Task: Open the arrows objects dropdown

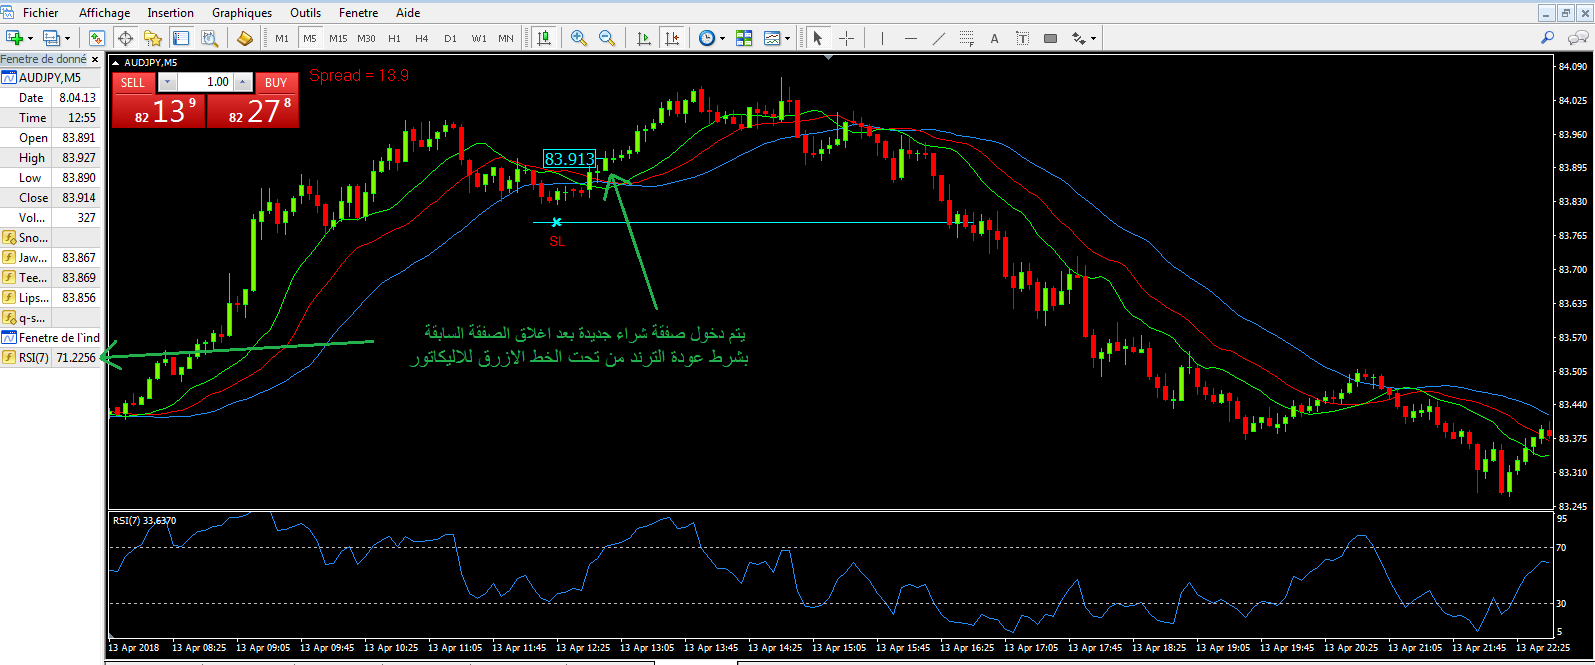Action: [x=1093, y=39]
